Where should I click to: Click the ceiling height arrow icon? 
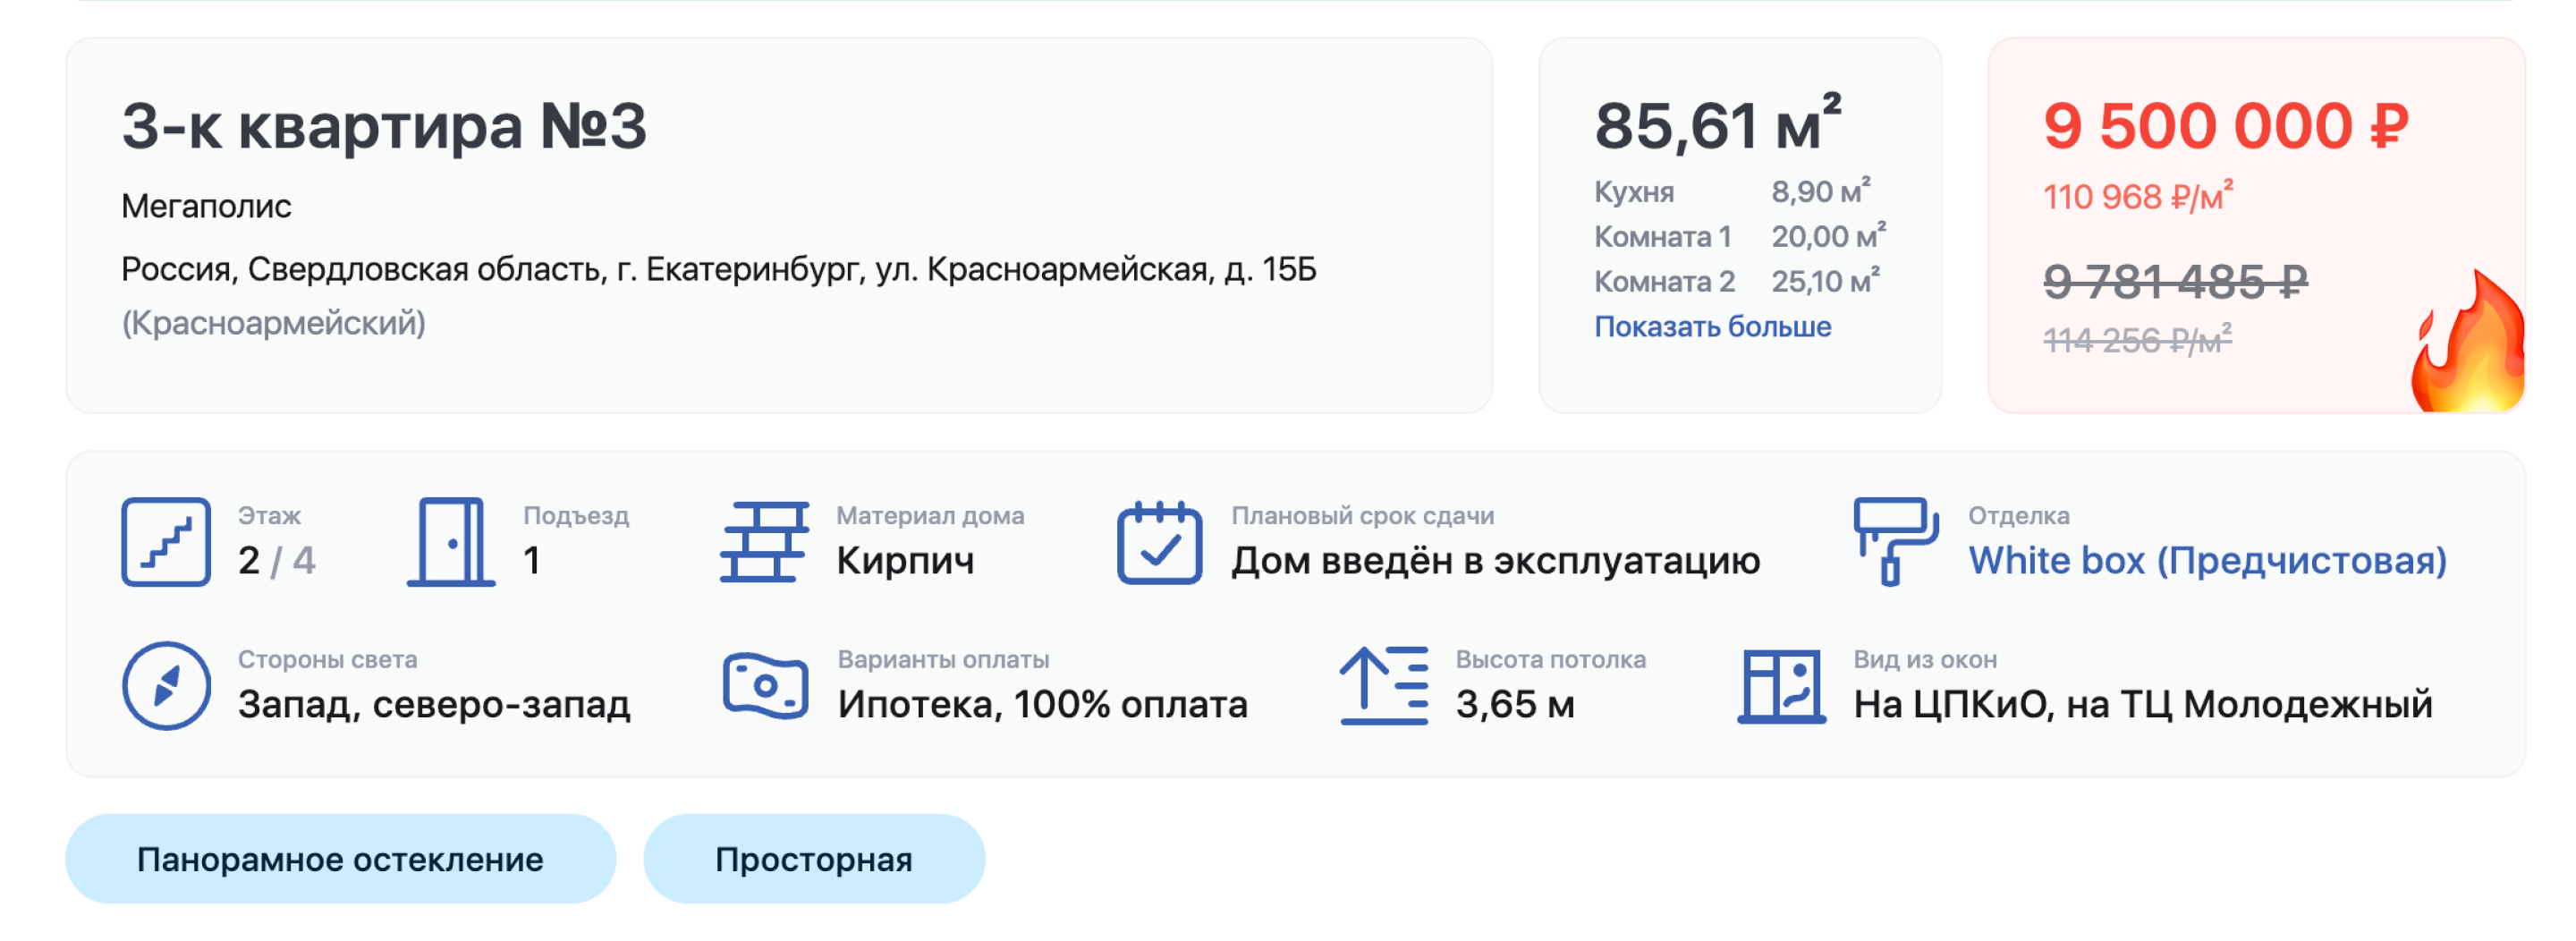[x=1384, y=685]
